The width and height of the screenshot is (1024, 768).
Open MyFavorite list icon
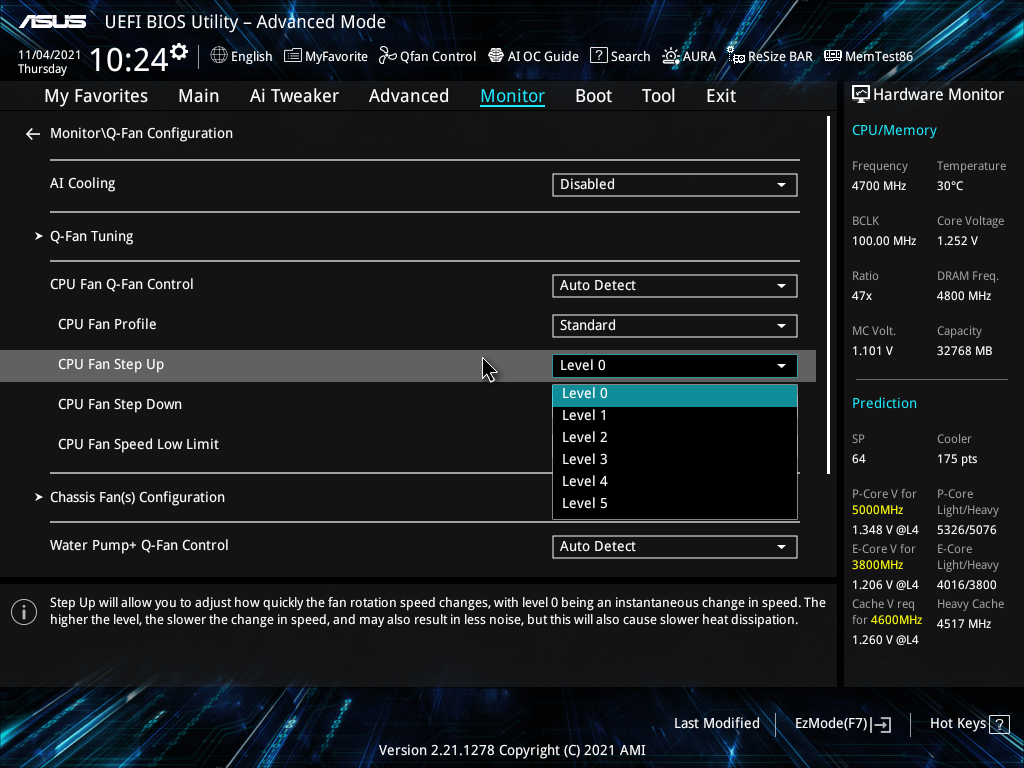tap(293, 56)
